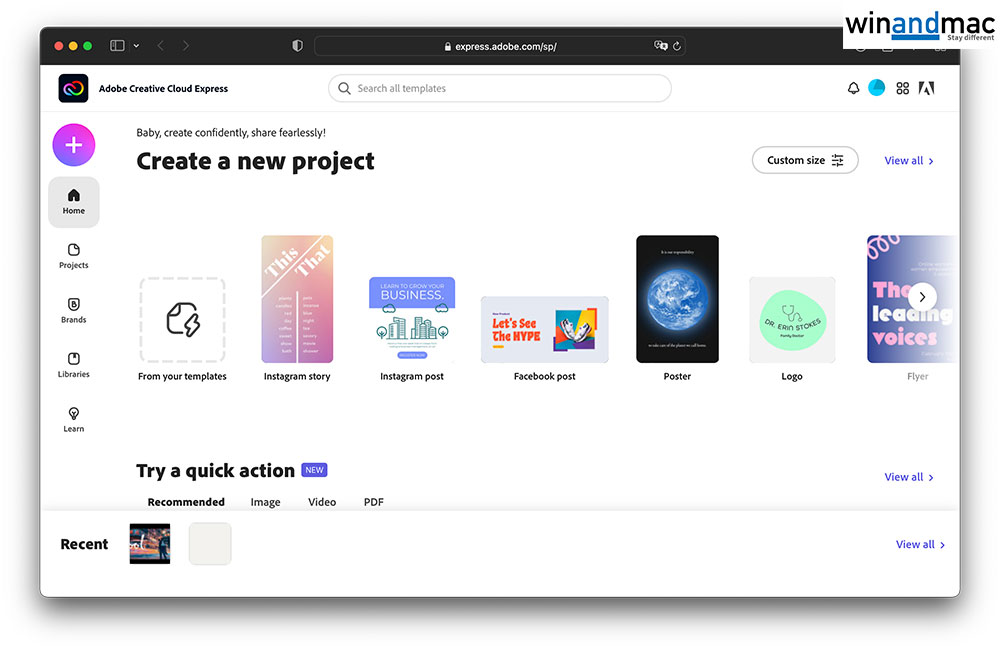Open the PDF quick action tab
The width and height of the screenshot is (1000, 650).
(373, 502)
